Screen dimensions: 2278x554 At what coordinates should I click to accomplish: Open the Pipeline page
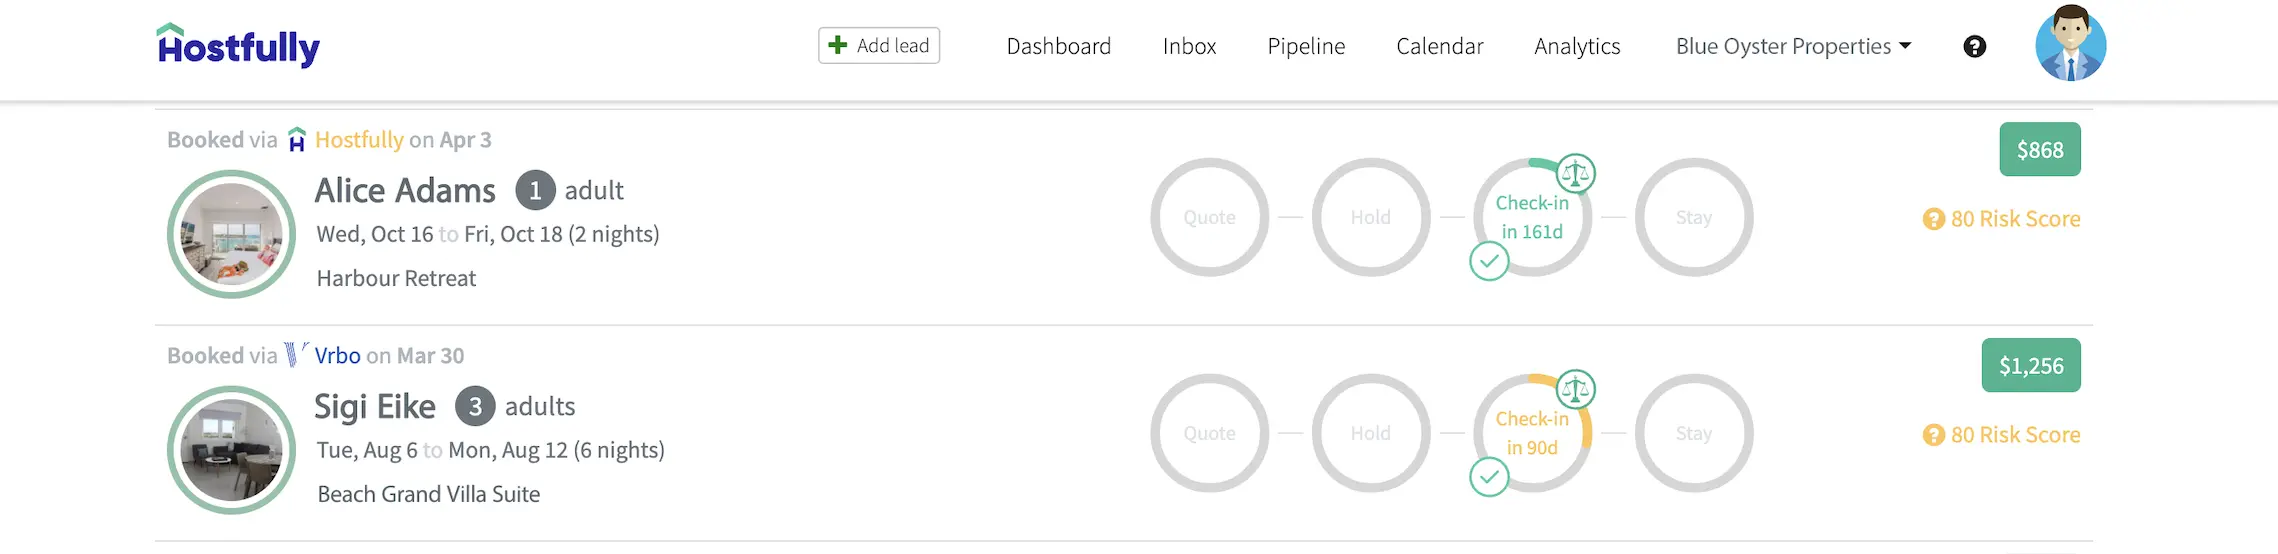1306,47
